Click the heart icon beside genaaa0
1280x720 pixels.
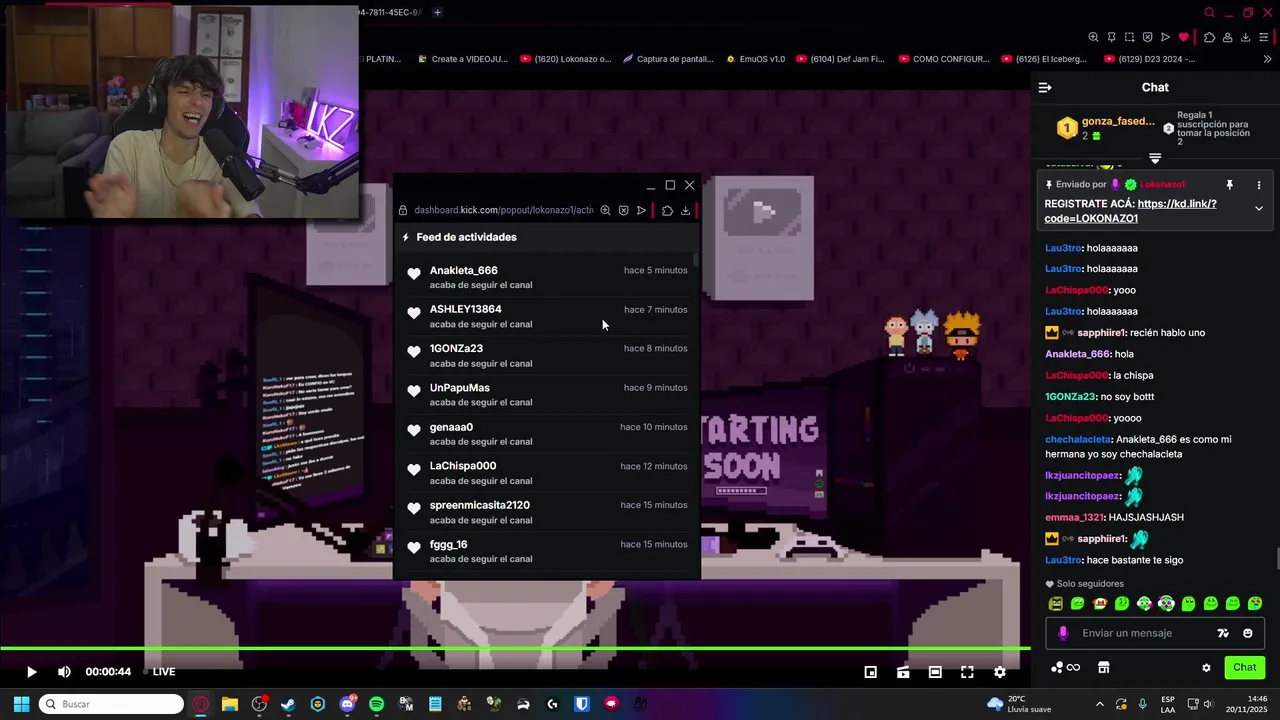414,430
